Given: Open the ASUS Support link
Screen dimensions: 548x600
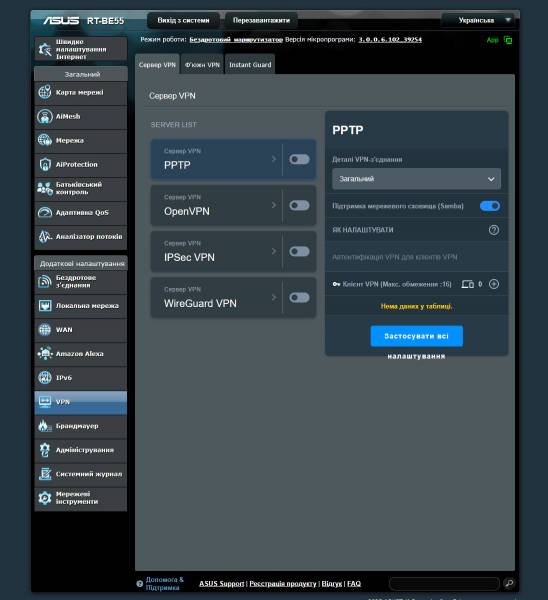Looking at the screenshot, I should (x=222, y=584).
